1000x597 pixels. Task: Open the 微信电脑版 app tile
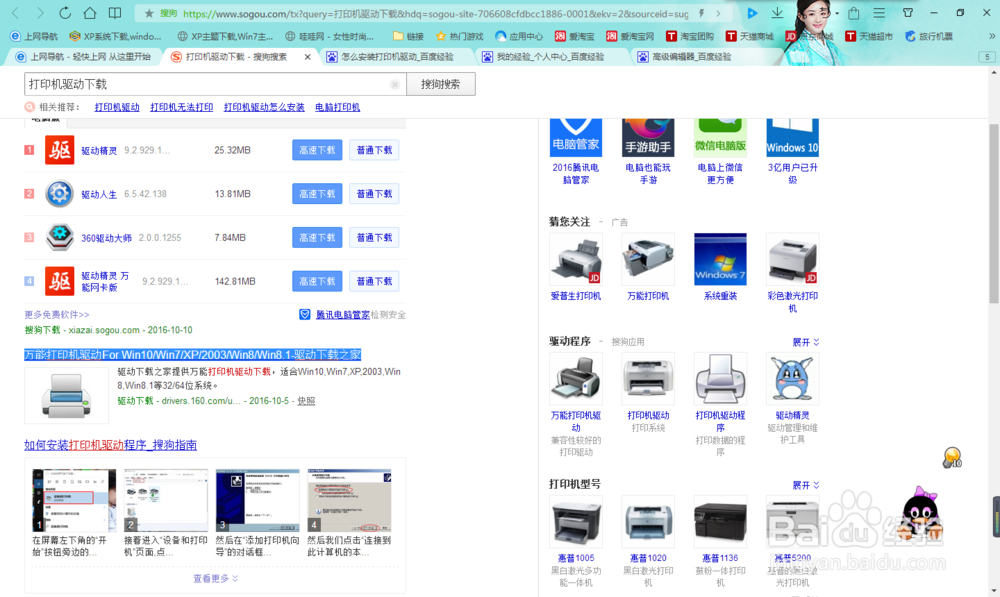(x=720, y=138)
